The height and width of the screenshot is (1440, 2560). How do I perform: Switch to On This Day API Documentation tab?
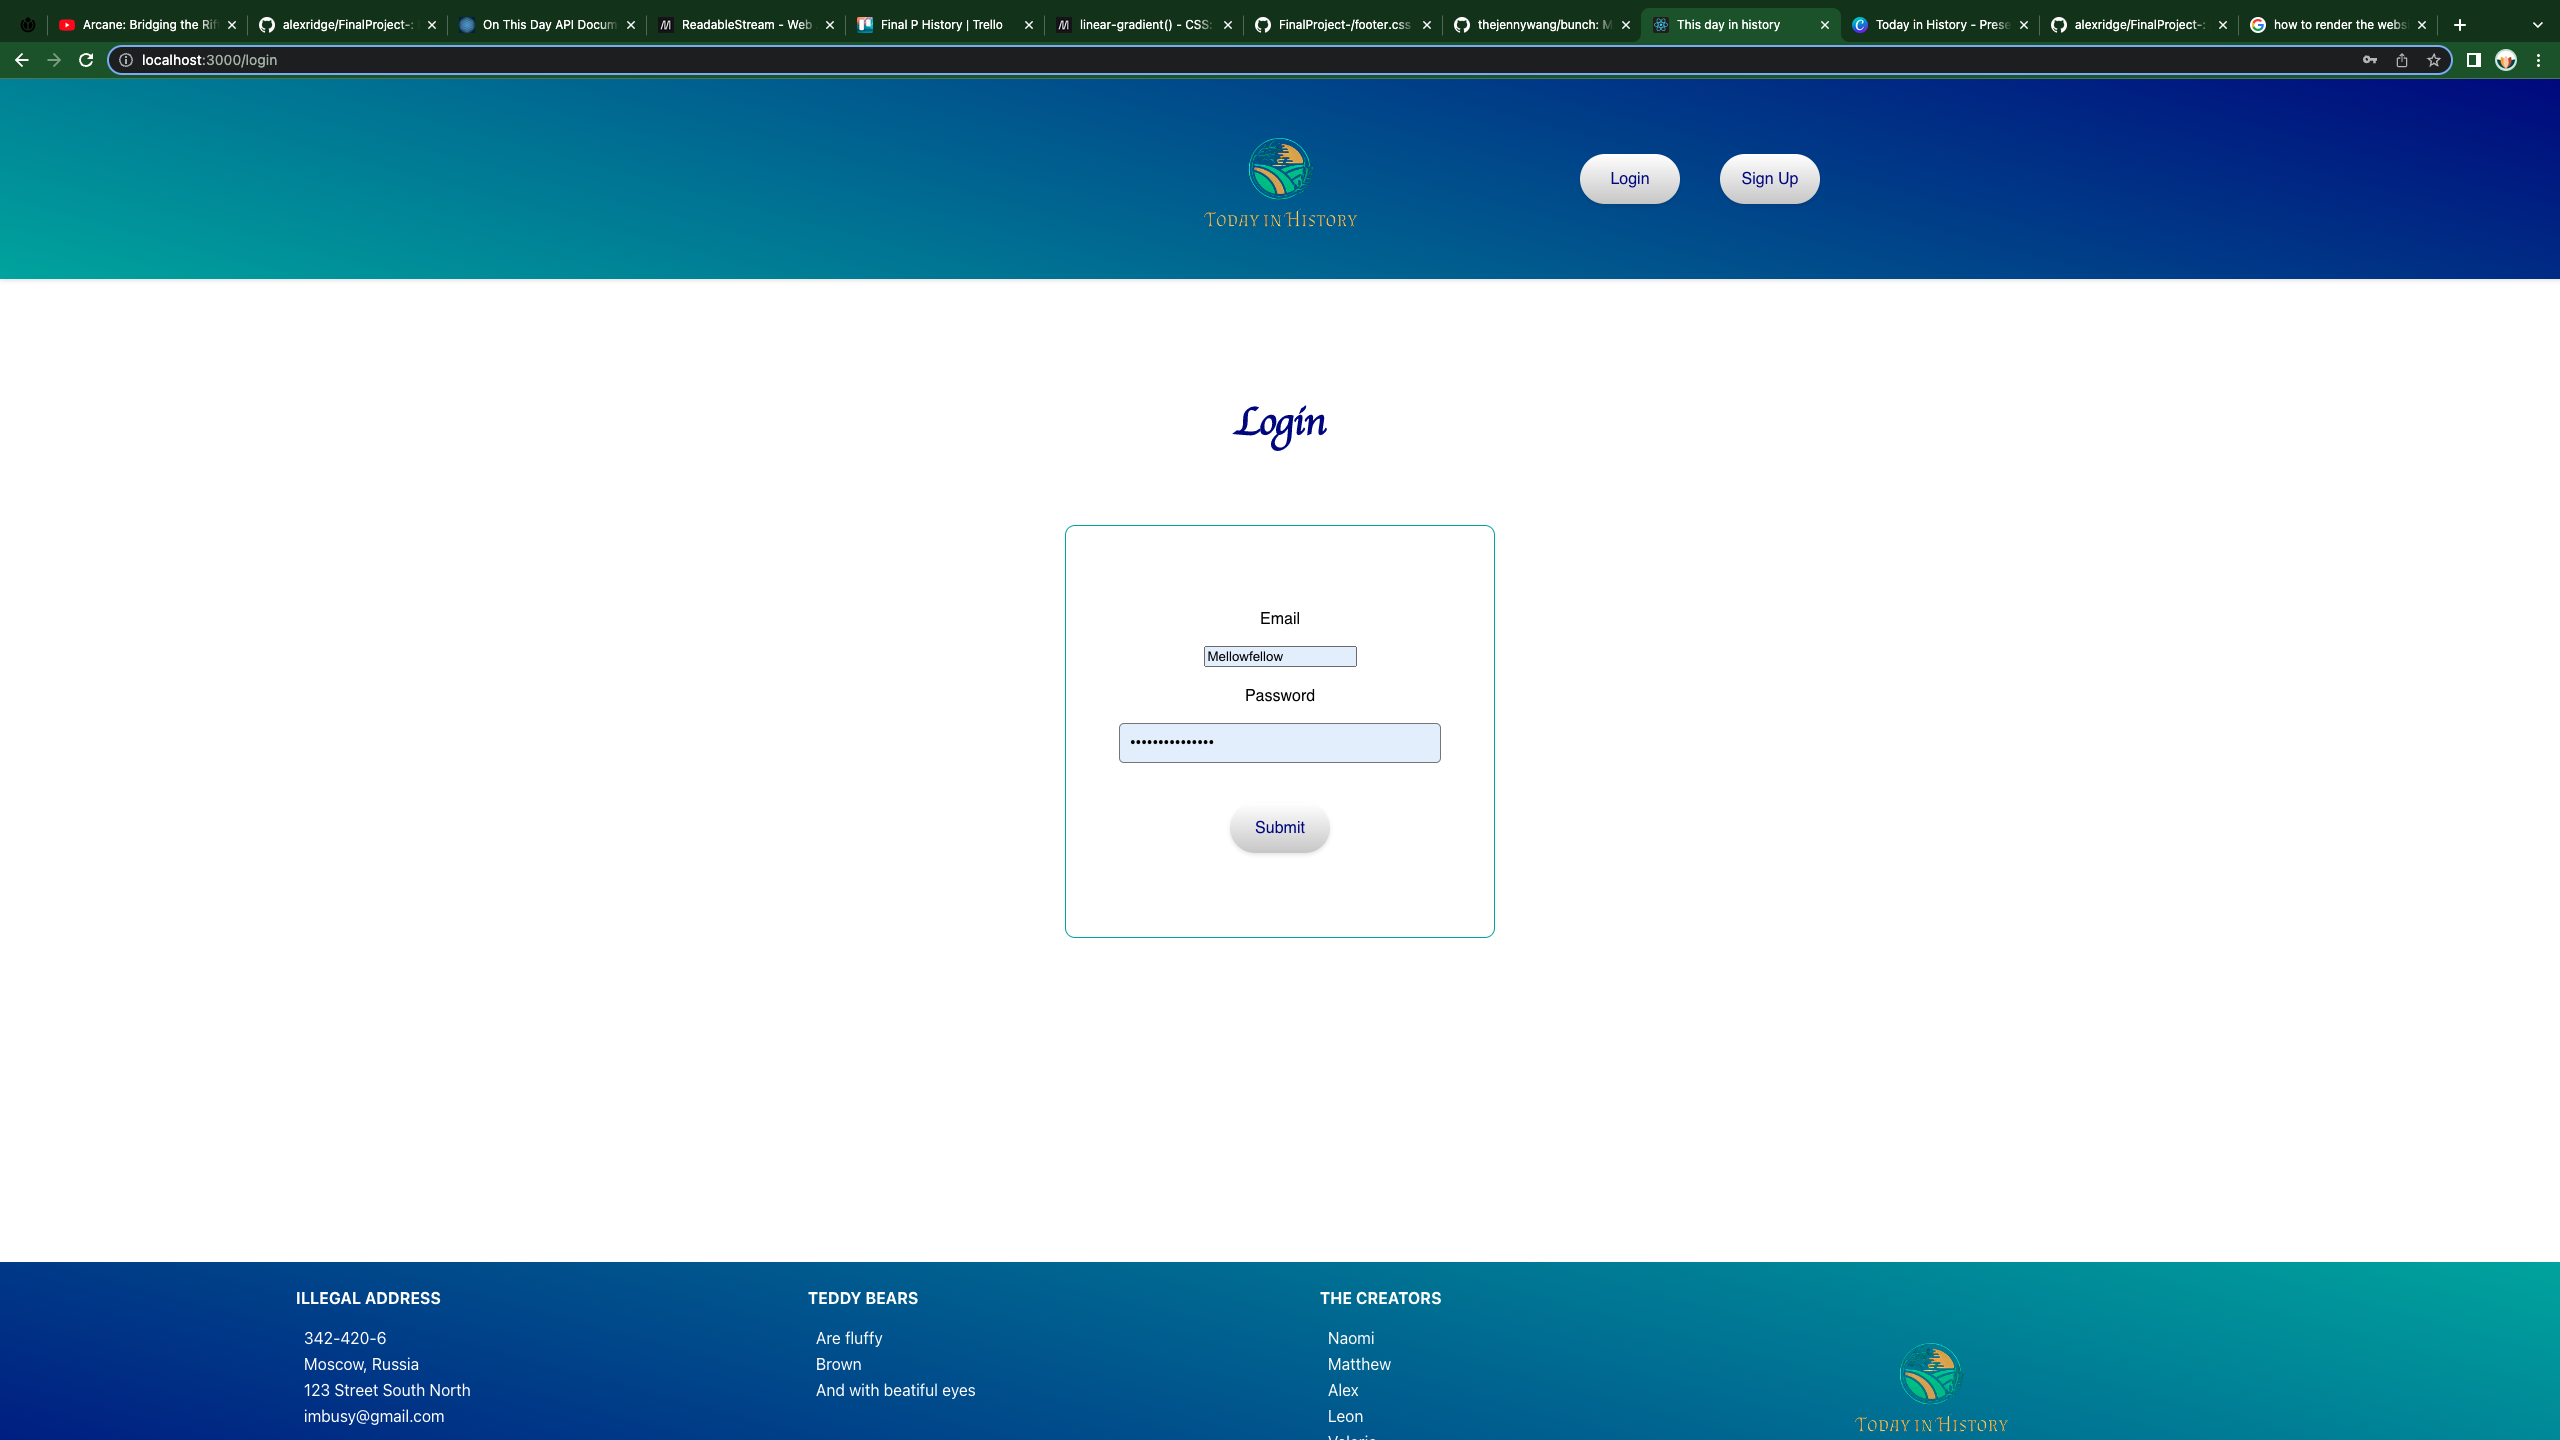coord(547,25)
